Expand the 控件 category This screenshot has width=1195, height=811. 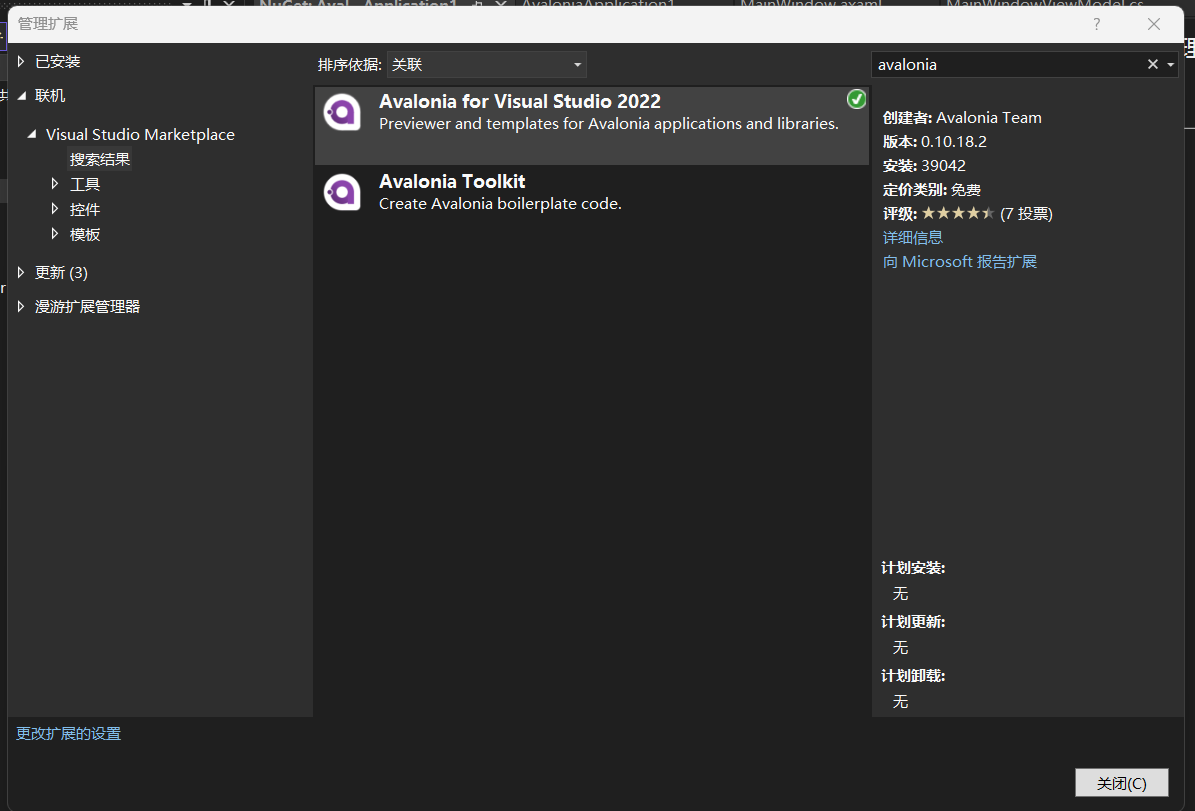click(x=55, y=208)
